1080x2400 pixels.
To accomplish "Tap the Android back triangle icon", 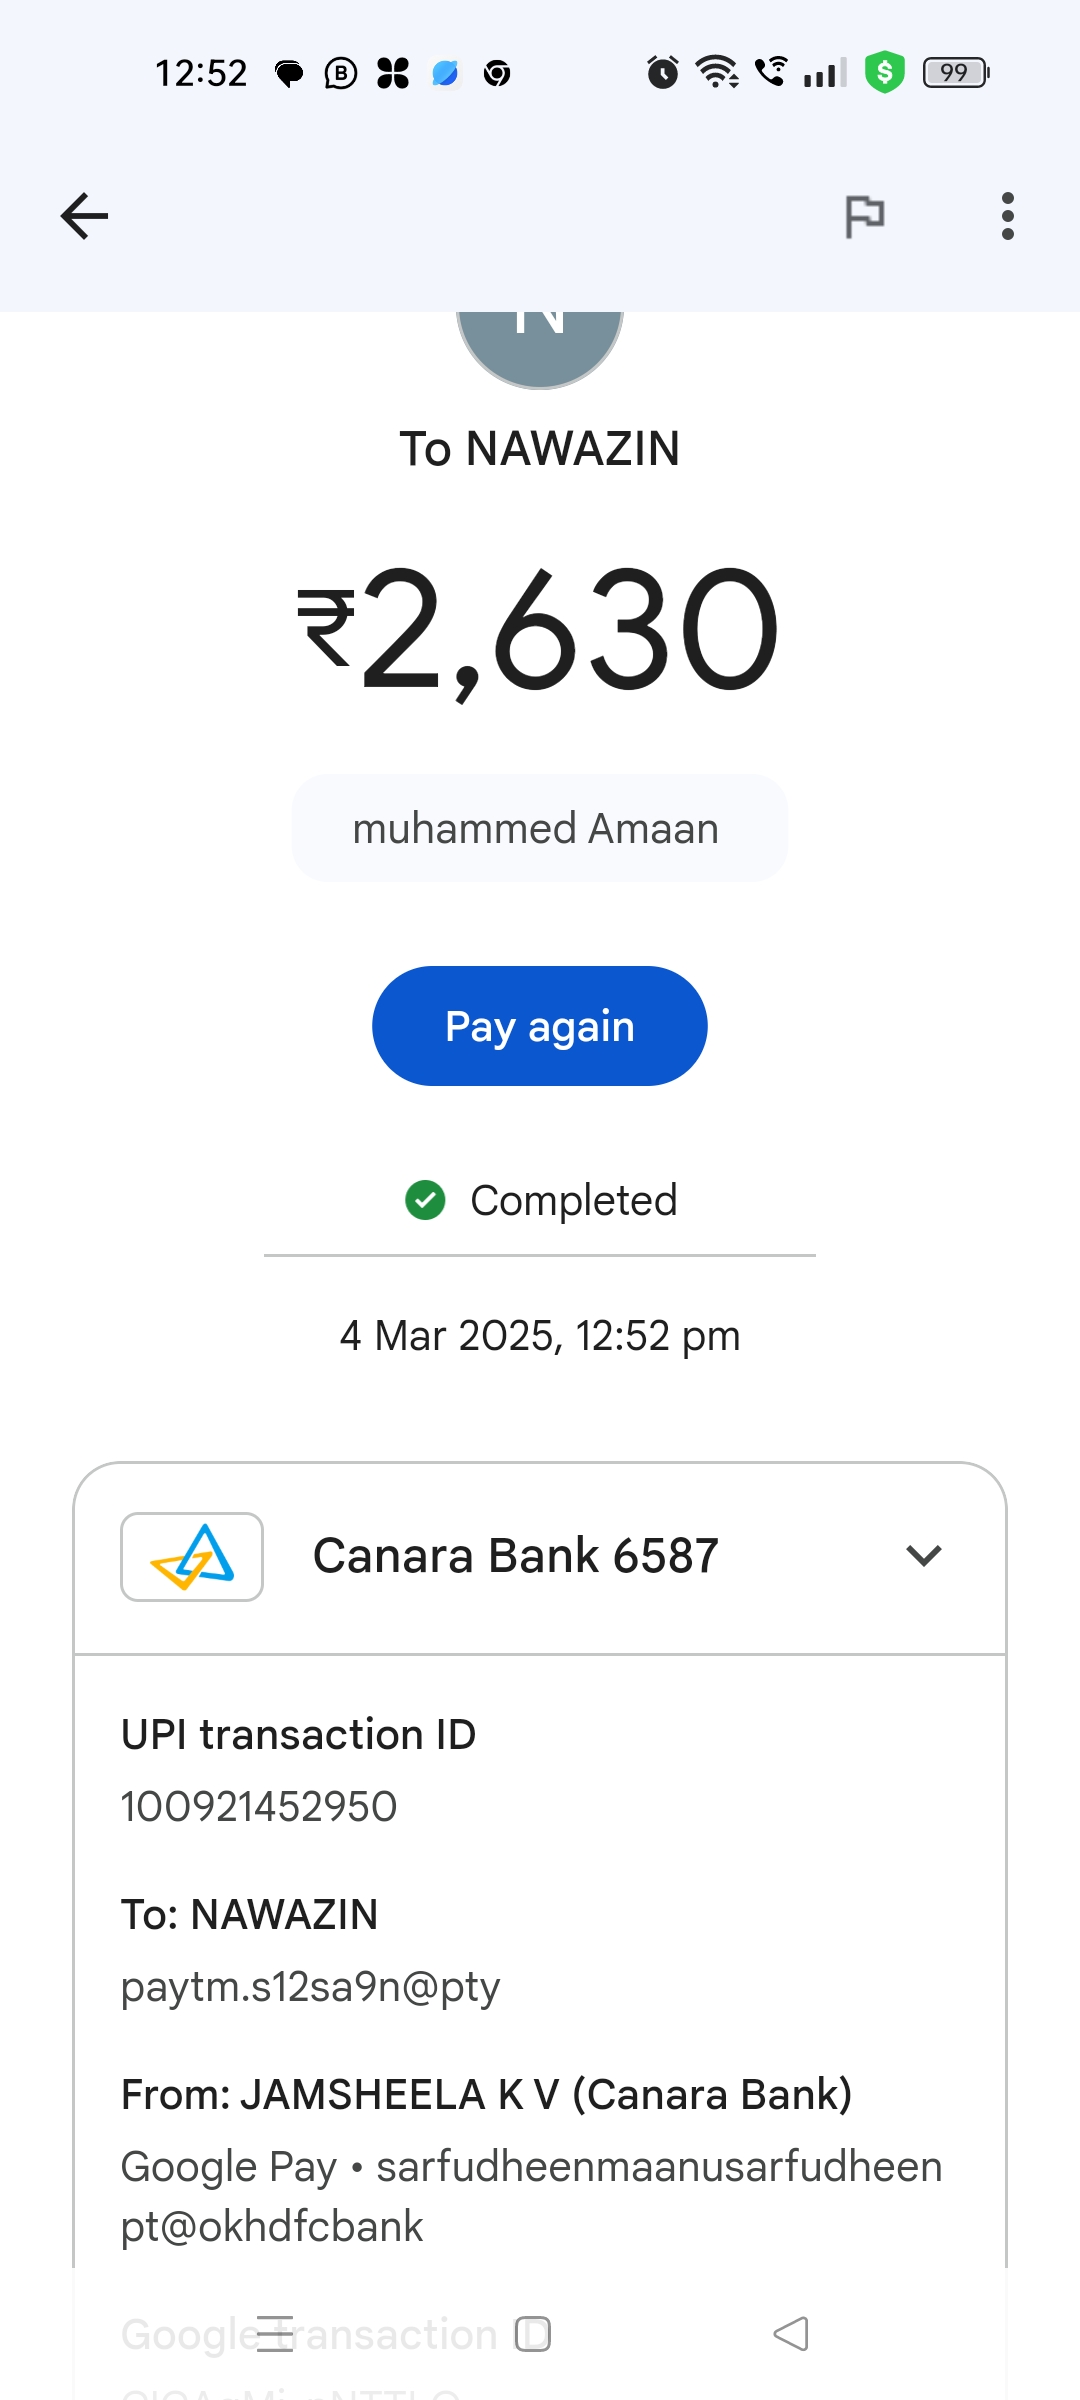I will (x=791, y=2334).
